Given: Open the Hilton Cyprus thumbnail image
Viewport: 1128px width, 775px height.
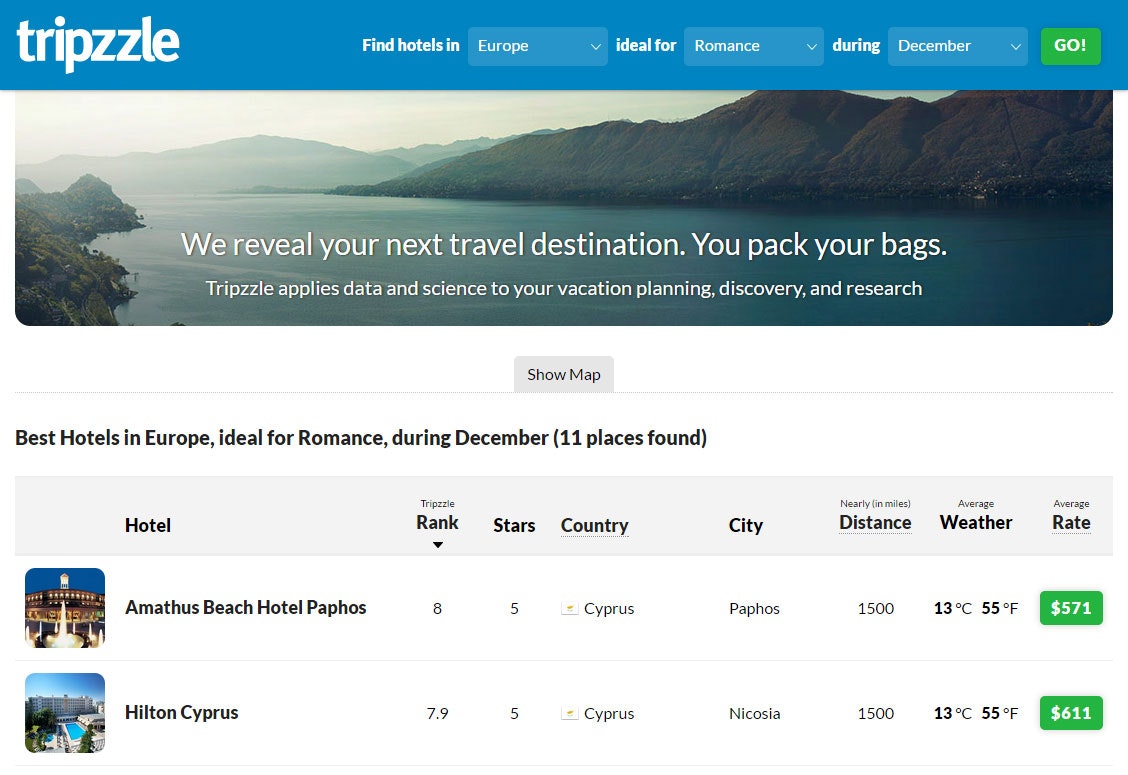Looking at the screenshot, I should point(65,713).
